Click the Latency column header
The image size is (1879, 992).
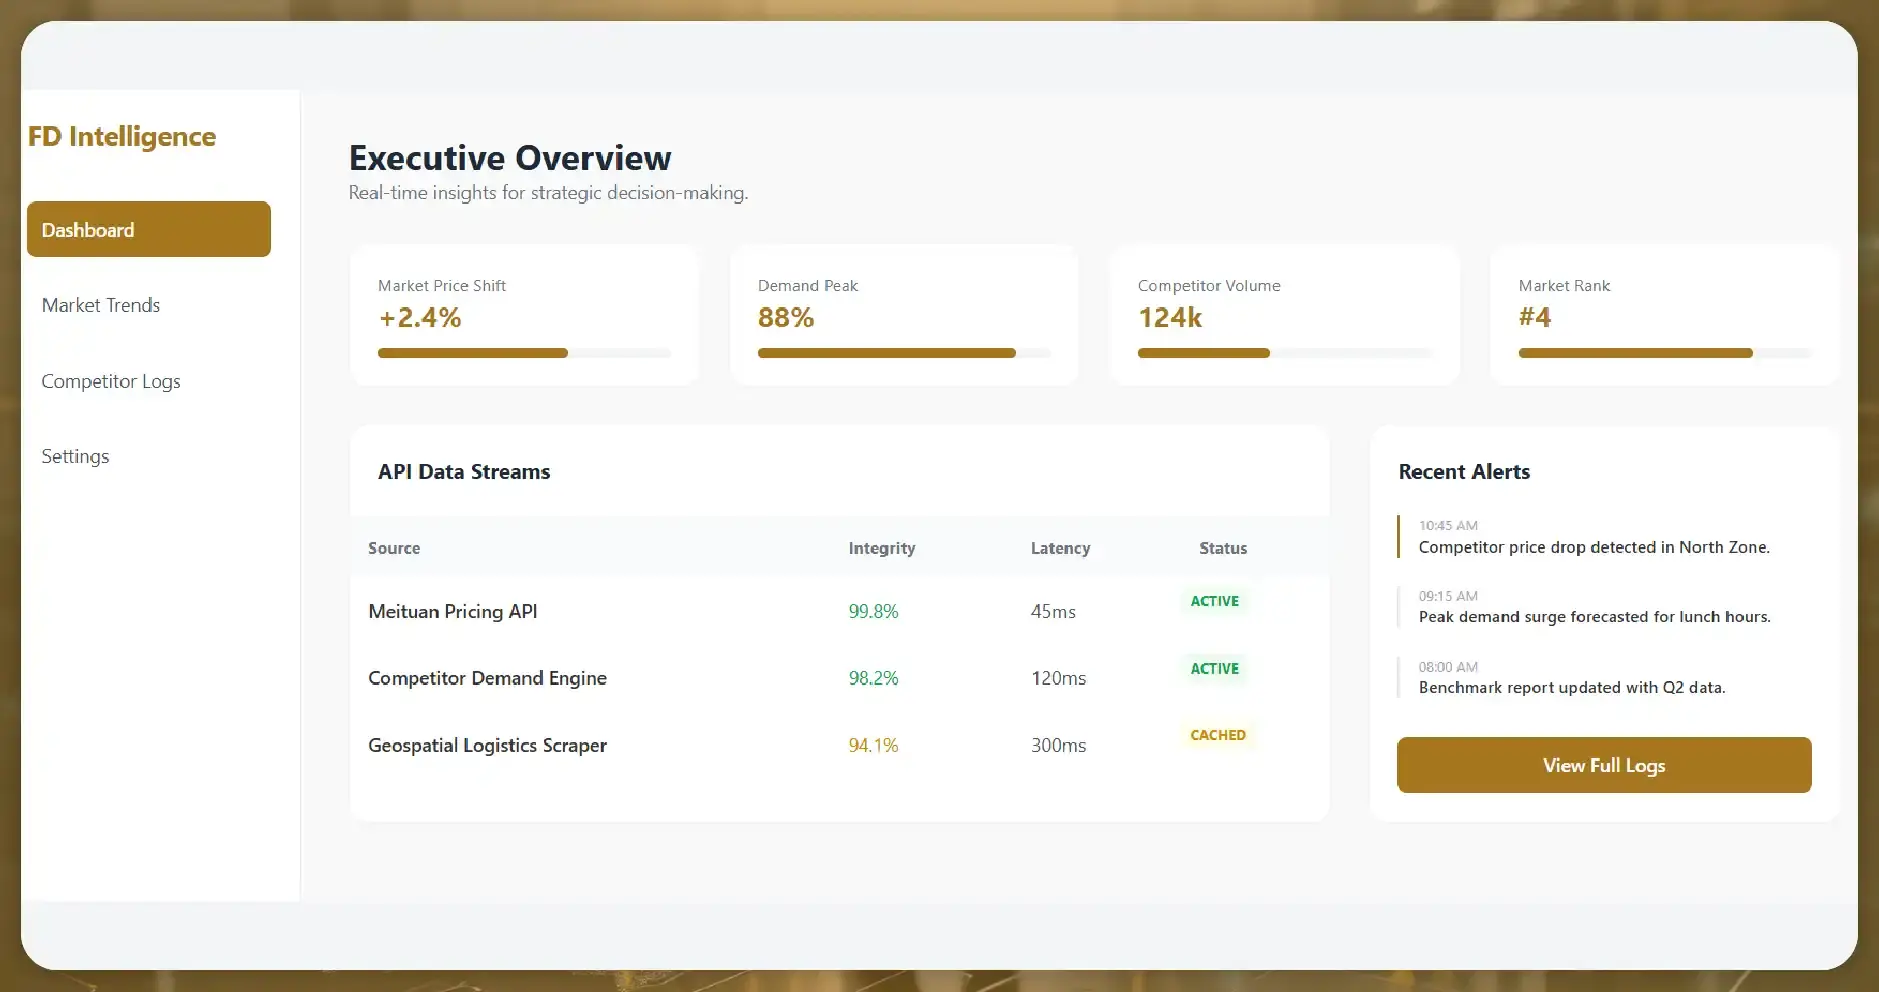pos(1061,548)
